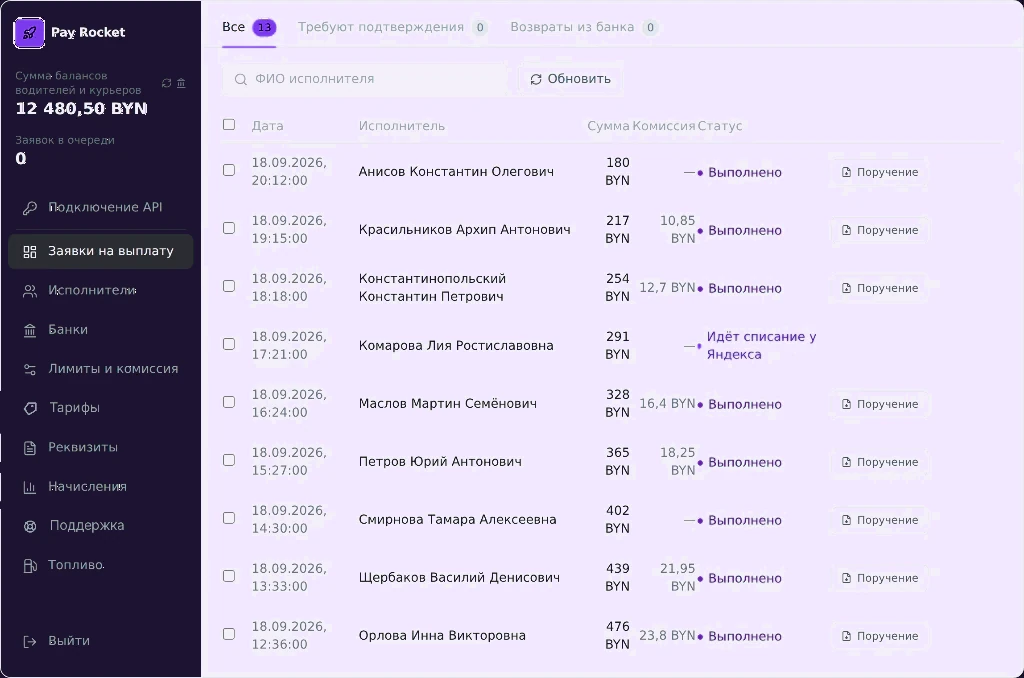Click the Обновить button
This screenshot has width=1024, height=678.
(x=571, y=79)
